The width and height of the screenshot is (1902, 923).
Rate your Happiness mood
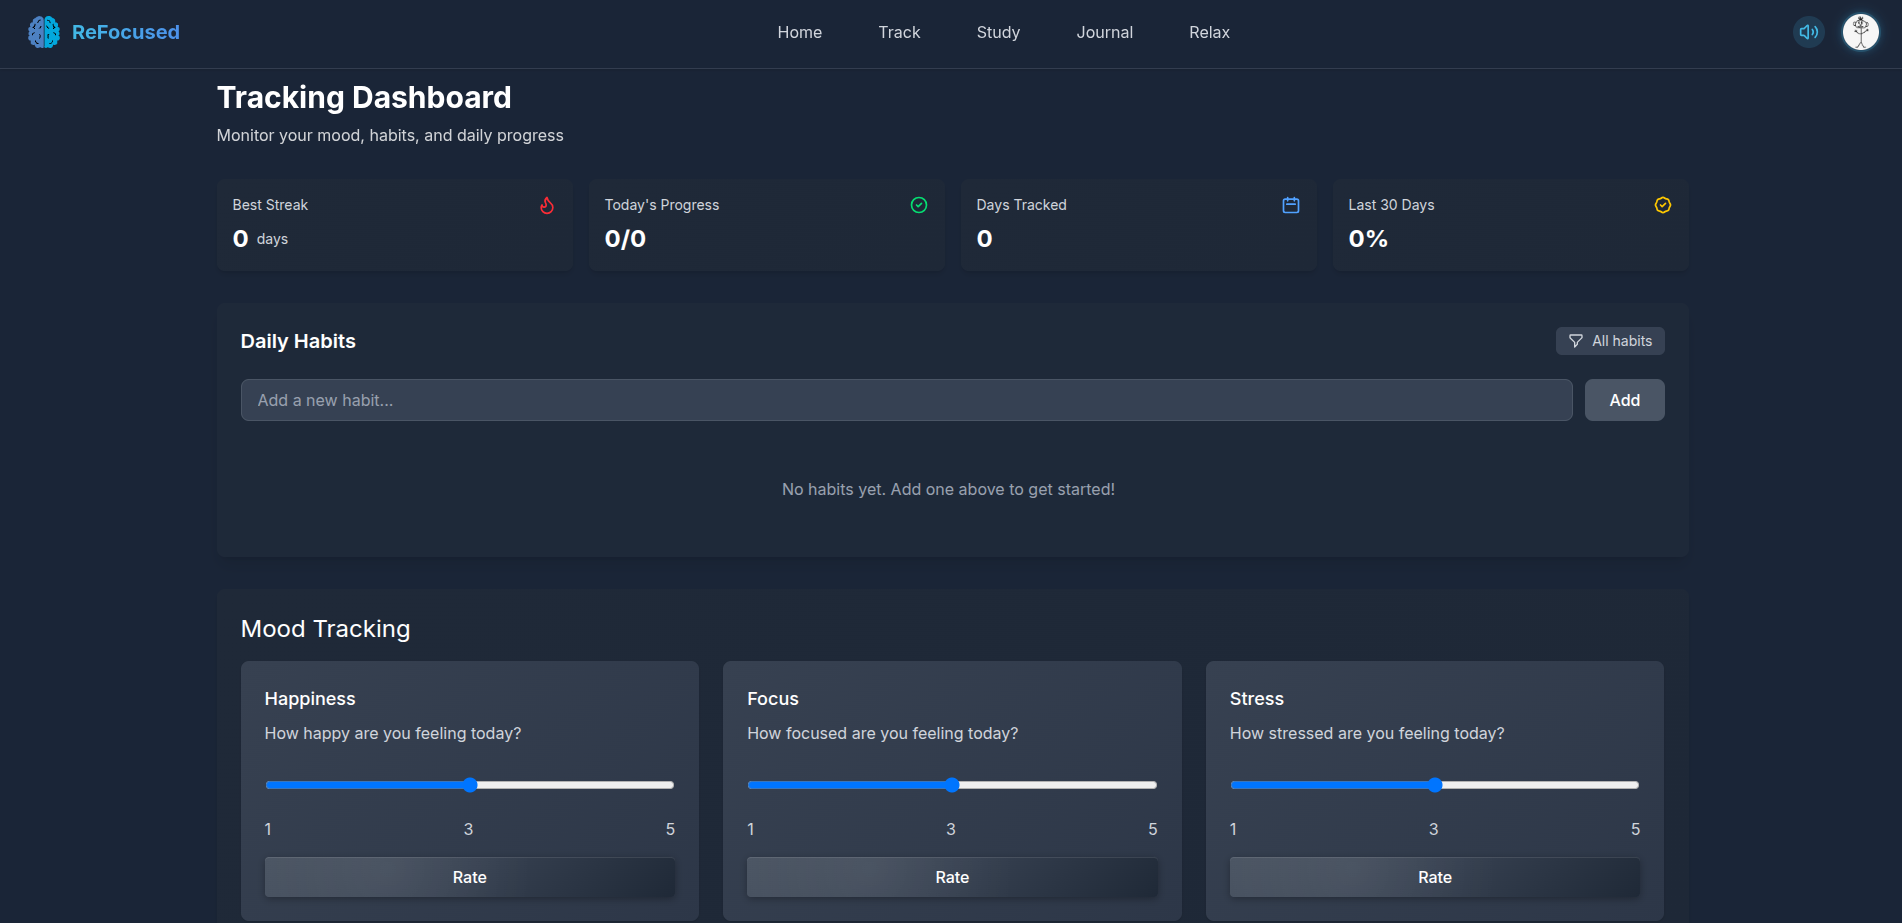(x=469, y=877)
